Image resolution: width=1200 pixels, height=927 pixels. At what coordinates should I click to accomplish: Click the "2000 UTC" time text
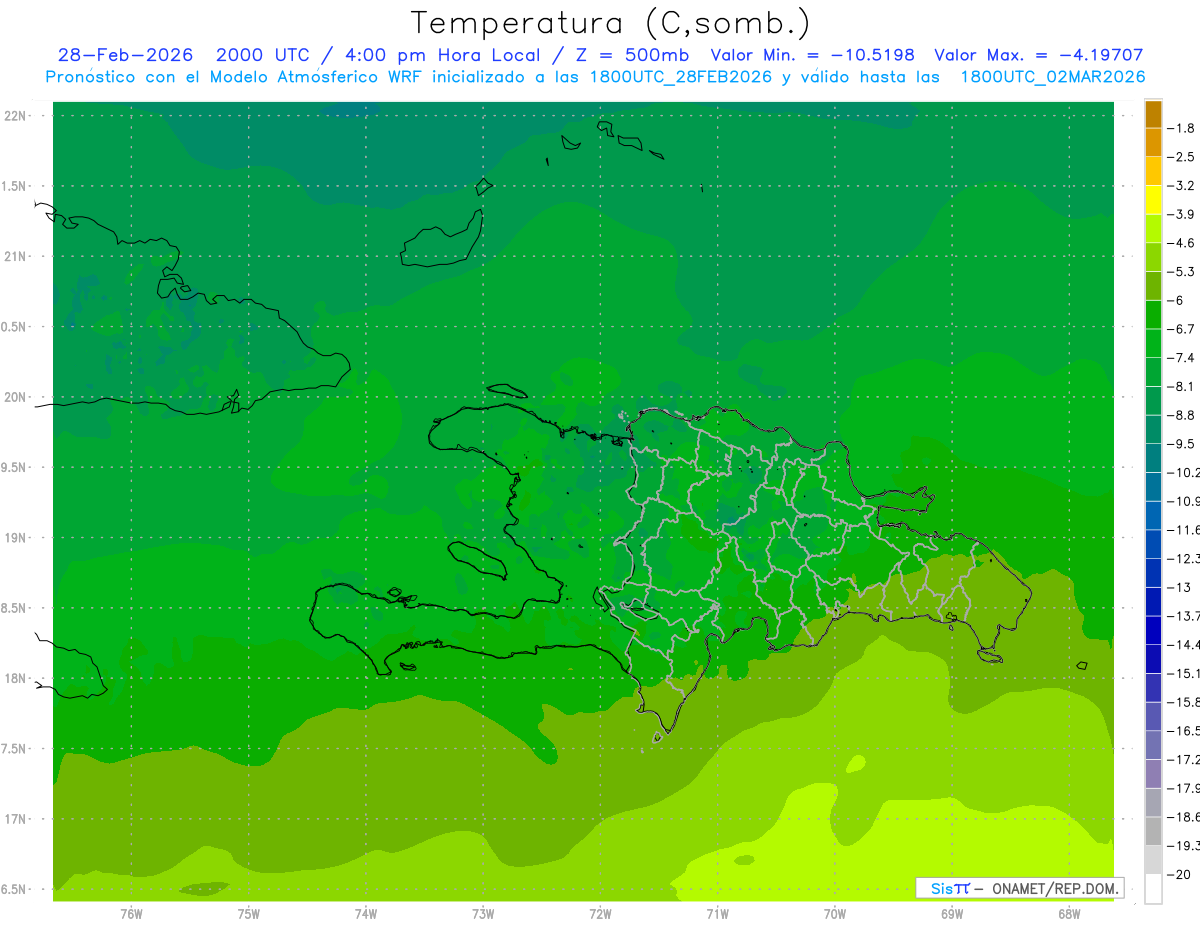[263, 55]
